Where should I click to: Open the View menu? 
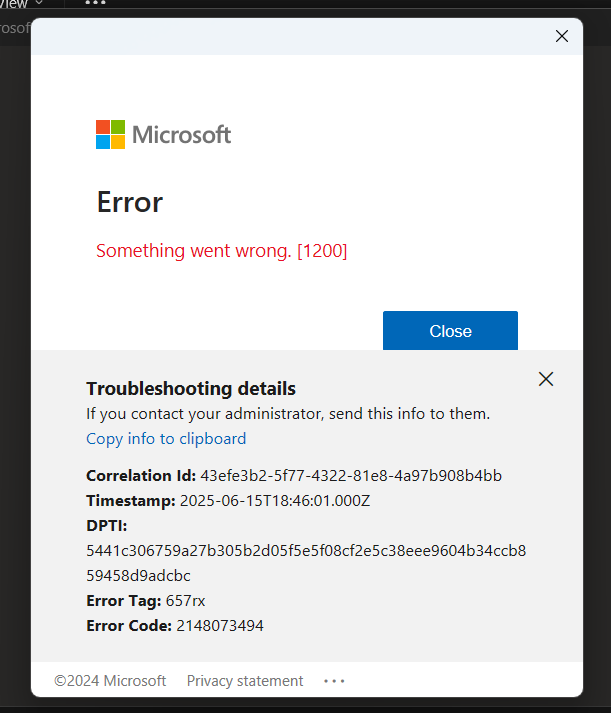click(x=14, y=4)
